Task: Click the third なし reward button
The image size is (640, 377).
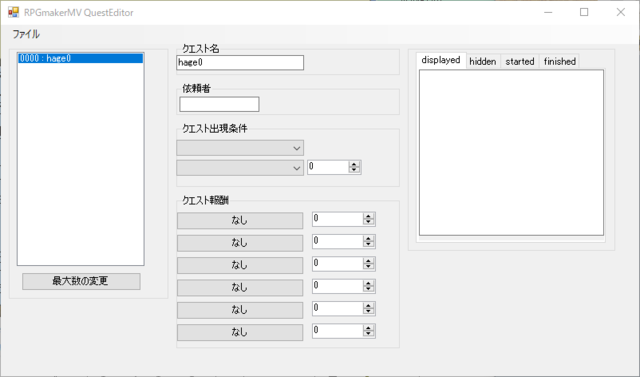Action: [x=240, y=265]
